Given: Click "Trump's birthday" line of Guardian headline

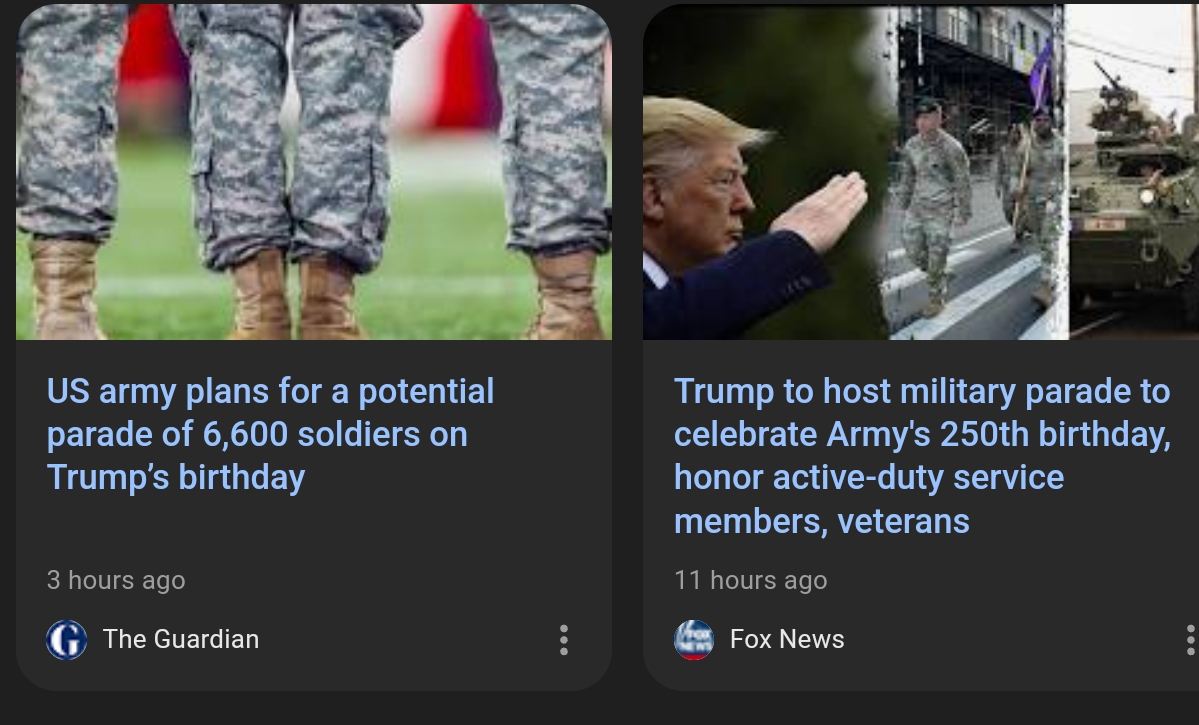Looking at the screenshot, I should pyautogui.click(x=176, y=477).
